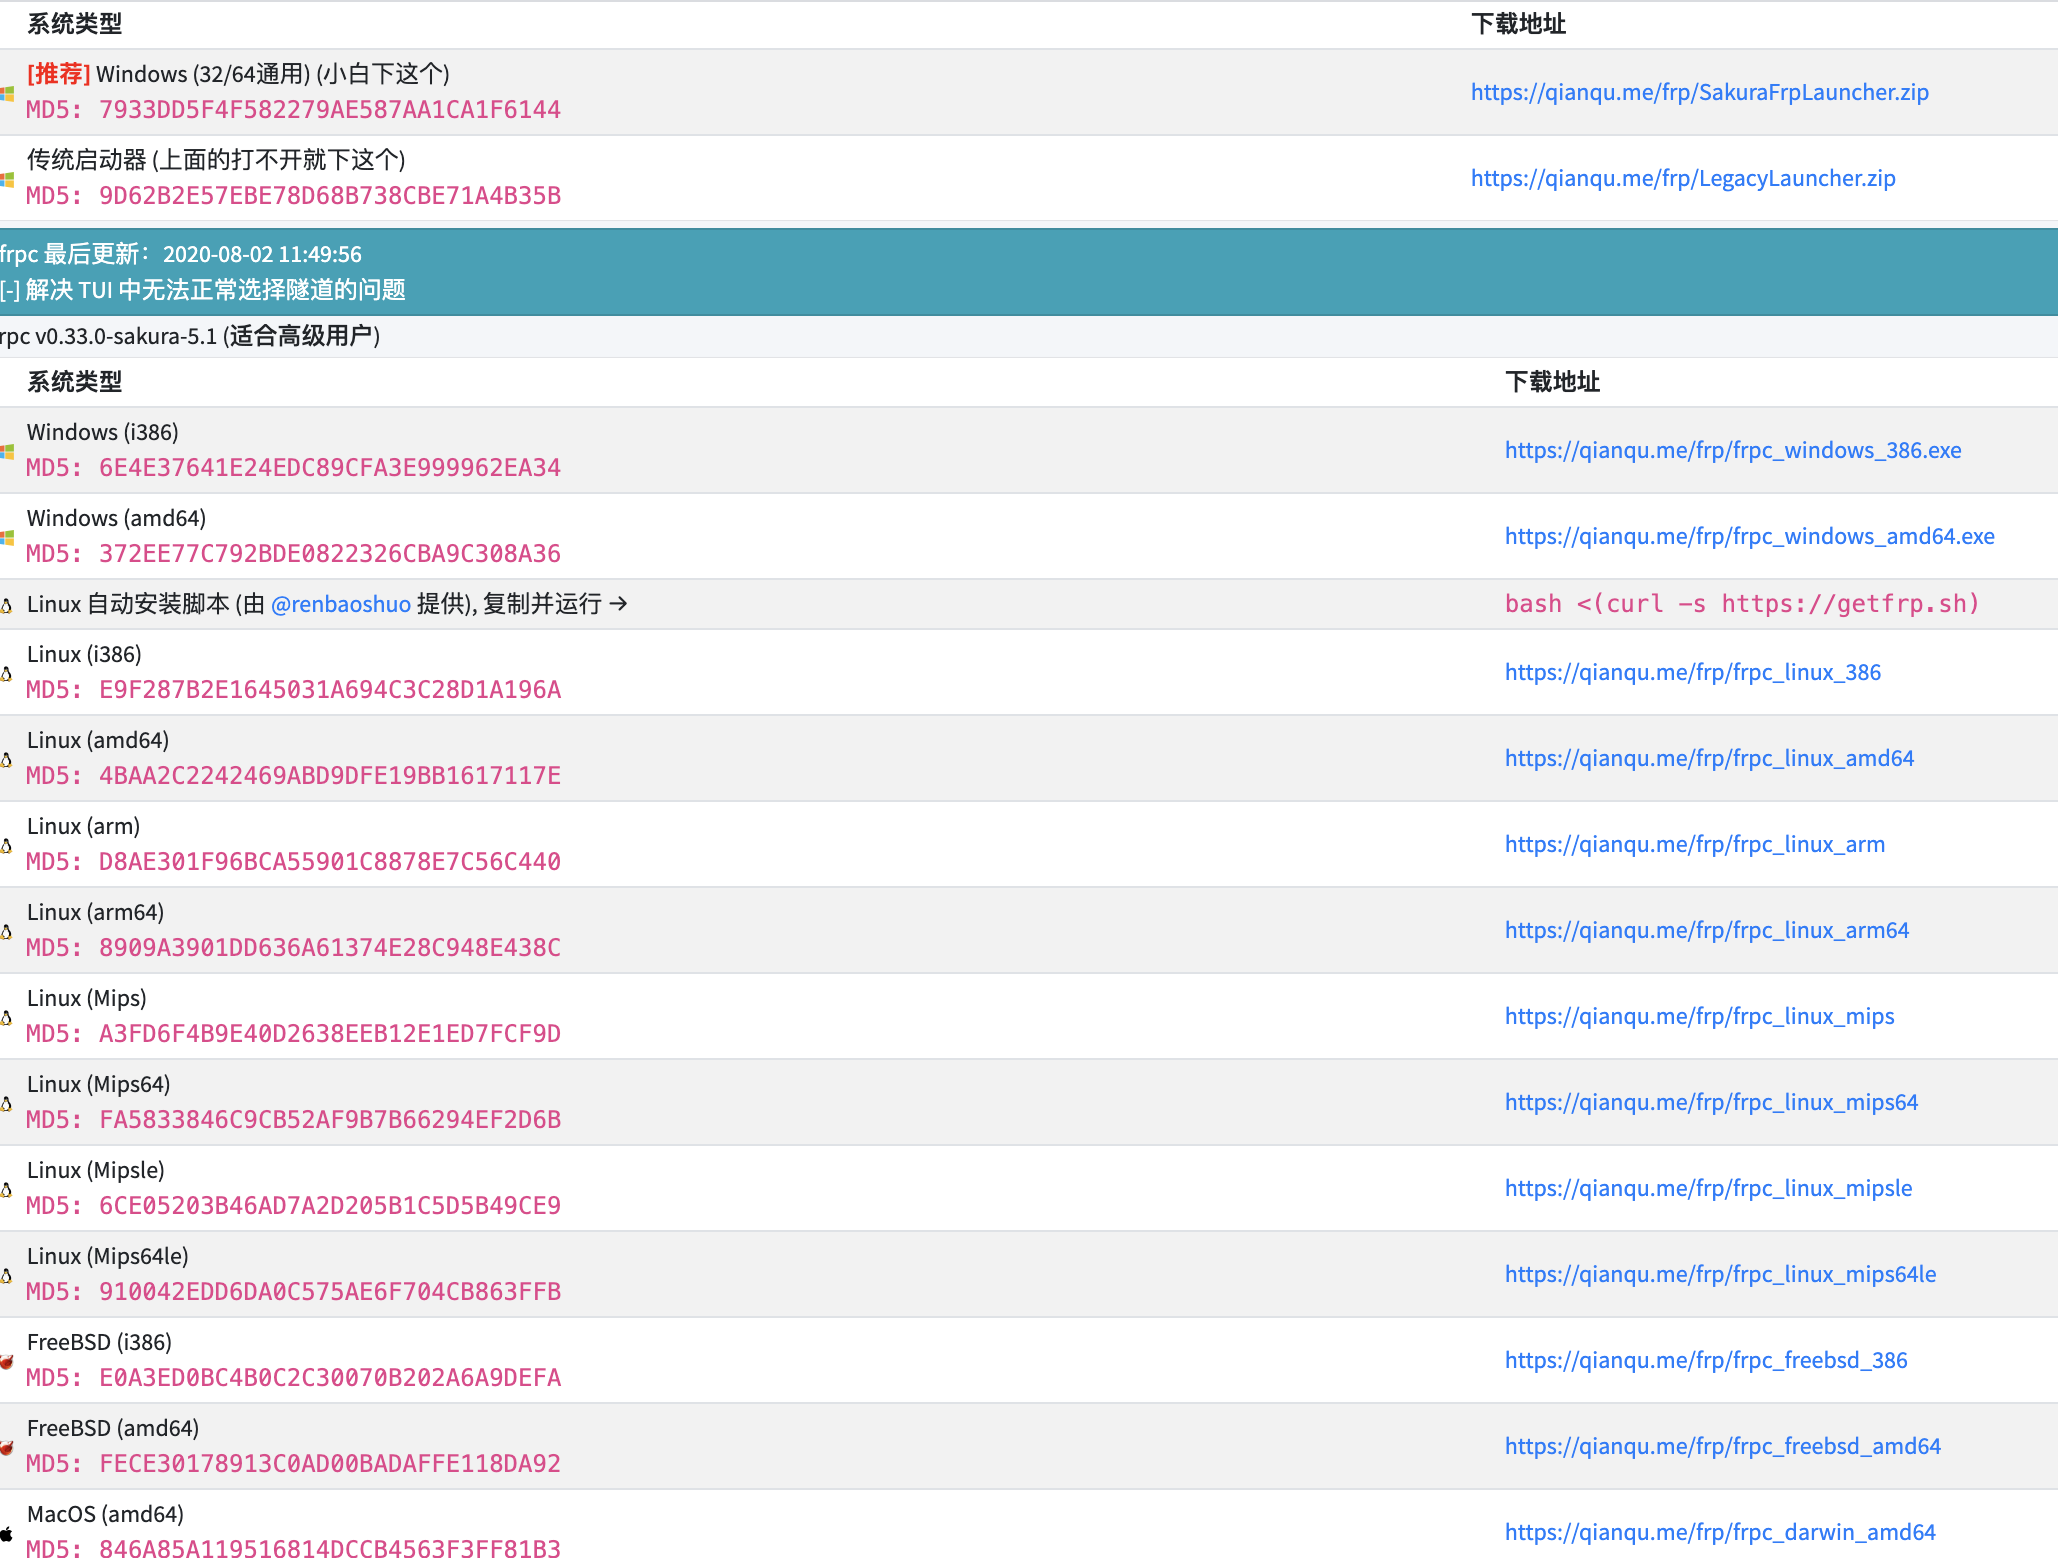Download frpc_freebsd_amd64
Screen dimensions: 2058x1558
click(x=1722, y=1446)
